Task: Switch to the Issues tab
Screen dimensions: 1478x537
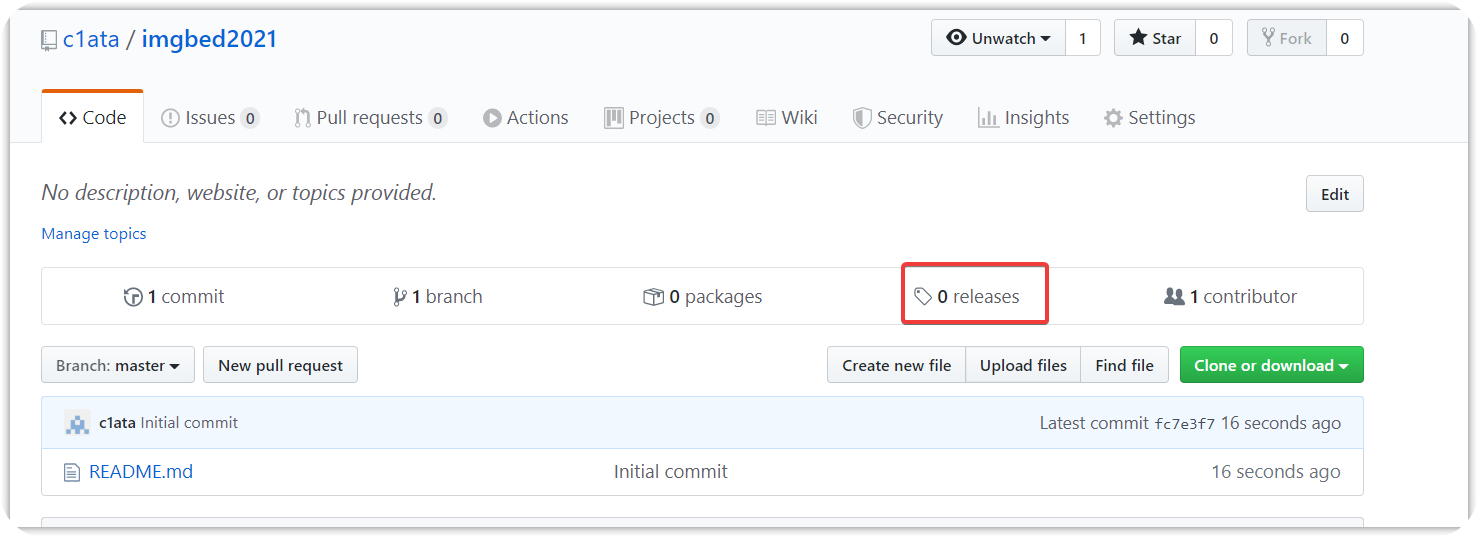Action: pyautogui.click(x=210, y=118)
